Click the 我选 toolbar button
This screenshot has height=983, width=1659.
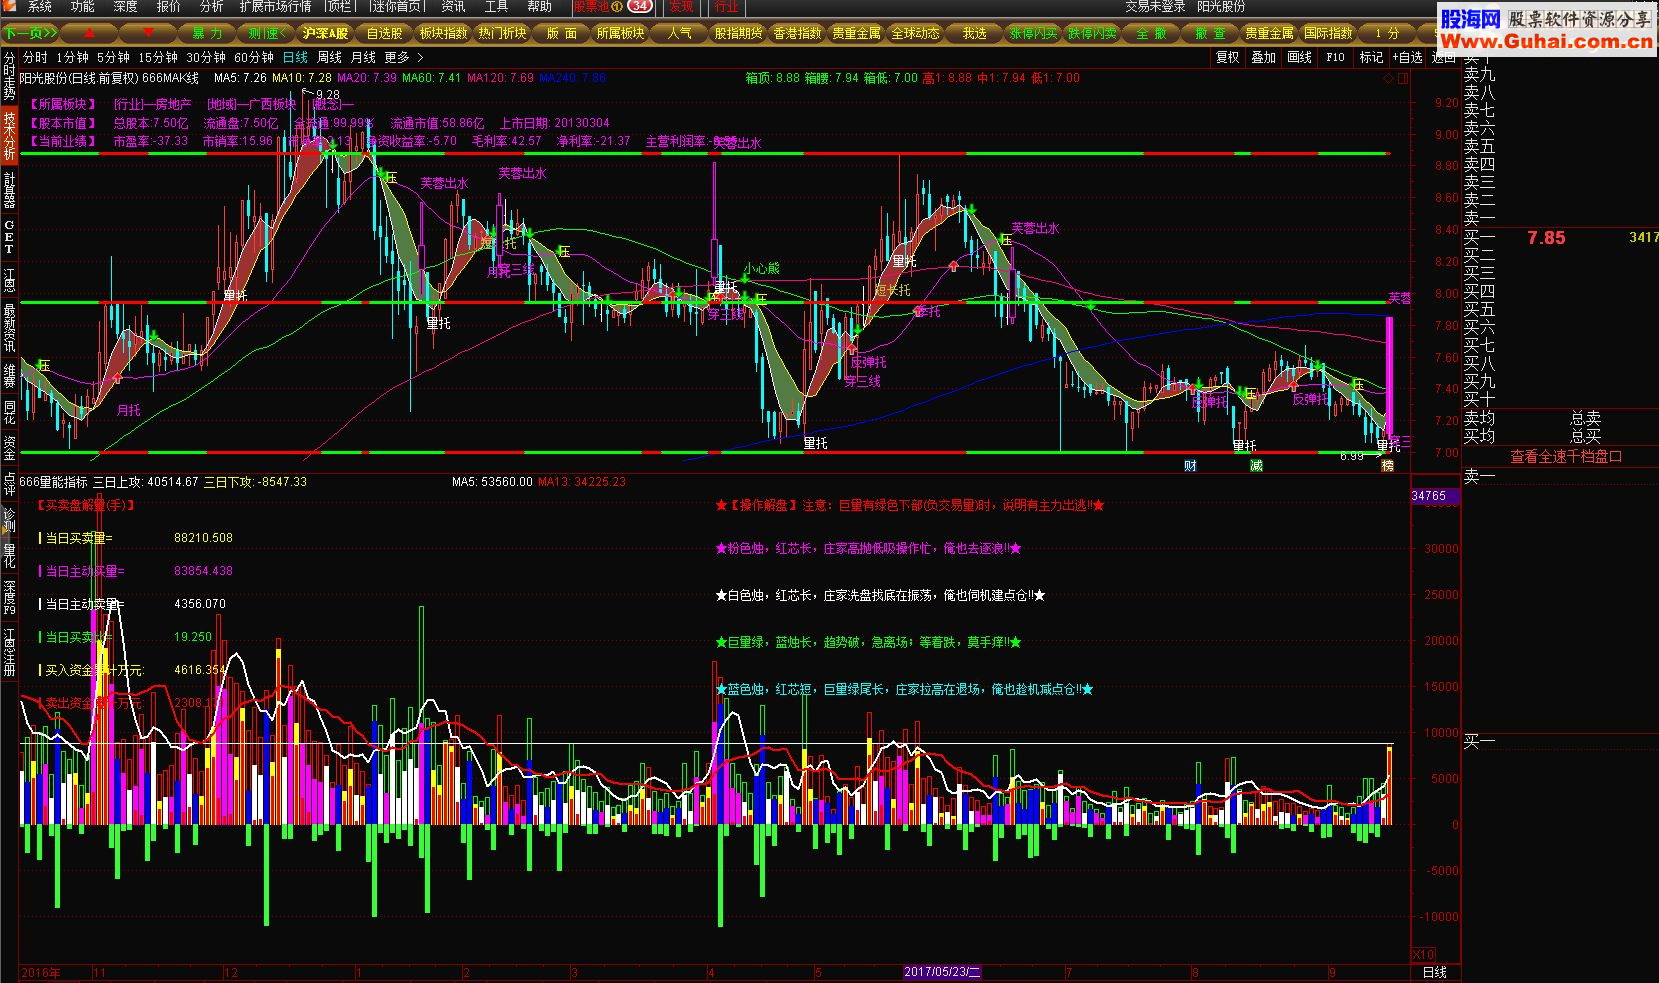[x=974, y=33]
